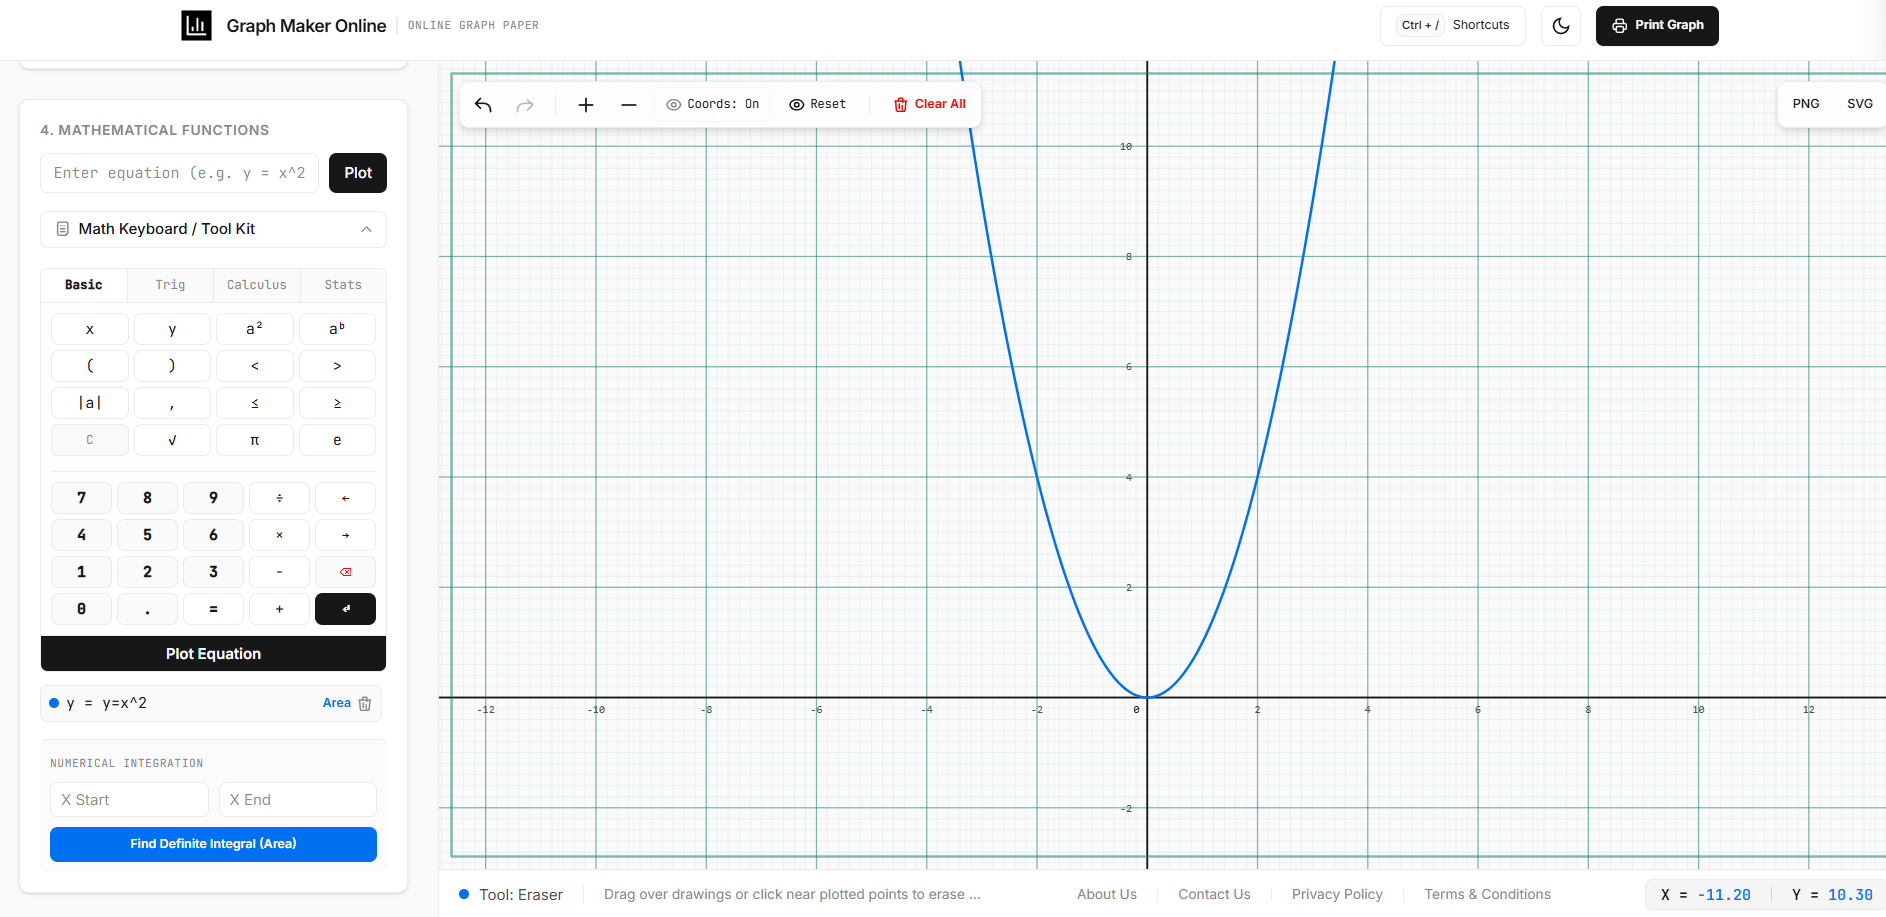Open the Calculus keyboard tab
The image size is (1886, 917).
coord(257,285)
